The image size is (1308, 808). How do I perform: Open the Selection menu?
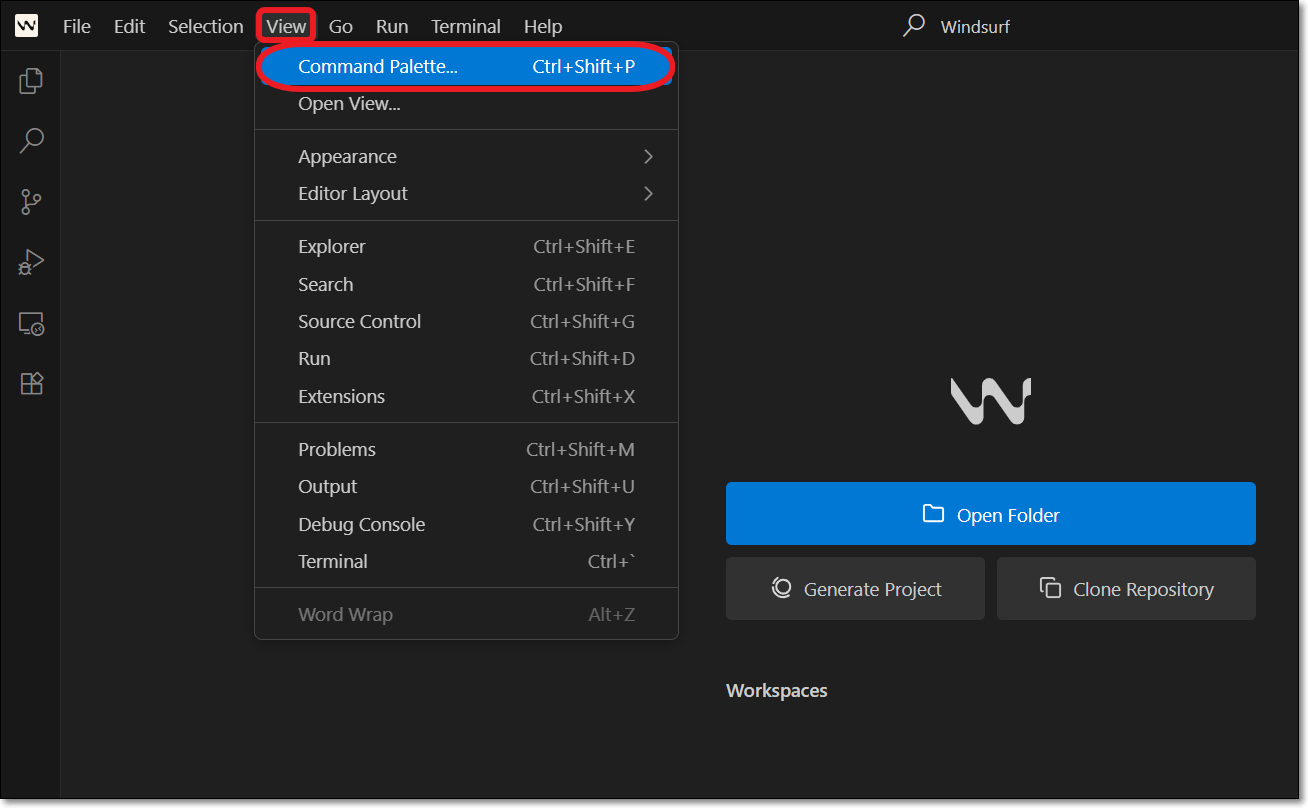205,26
